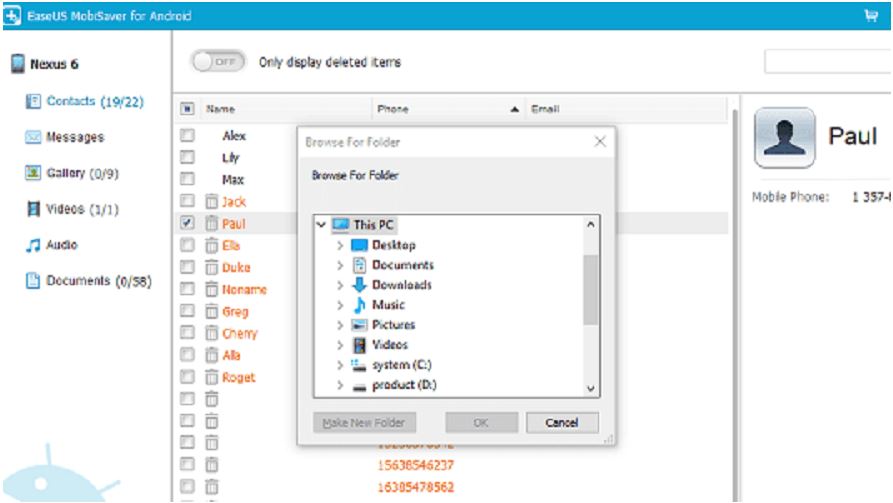This screenshot has height=503, width=893.
Task: Click the OK button in dialog
Action: point(481,423)
